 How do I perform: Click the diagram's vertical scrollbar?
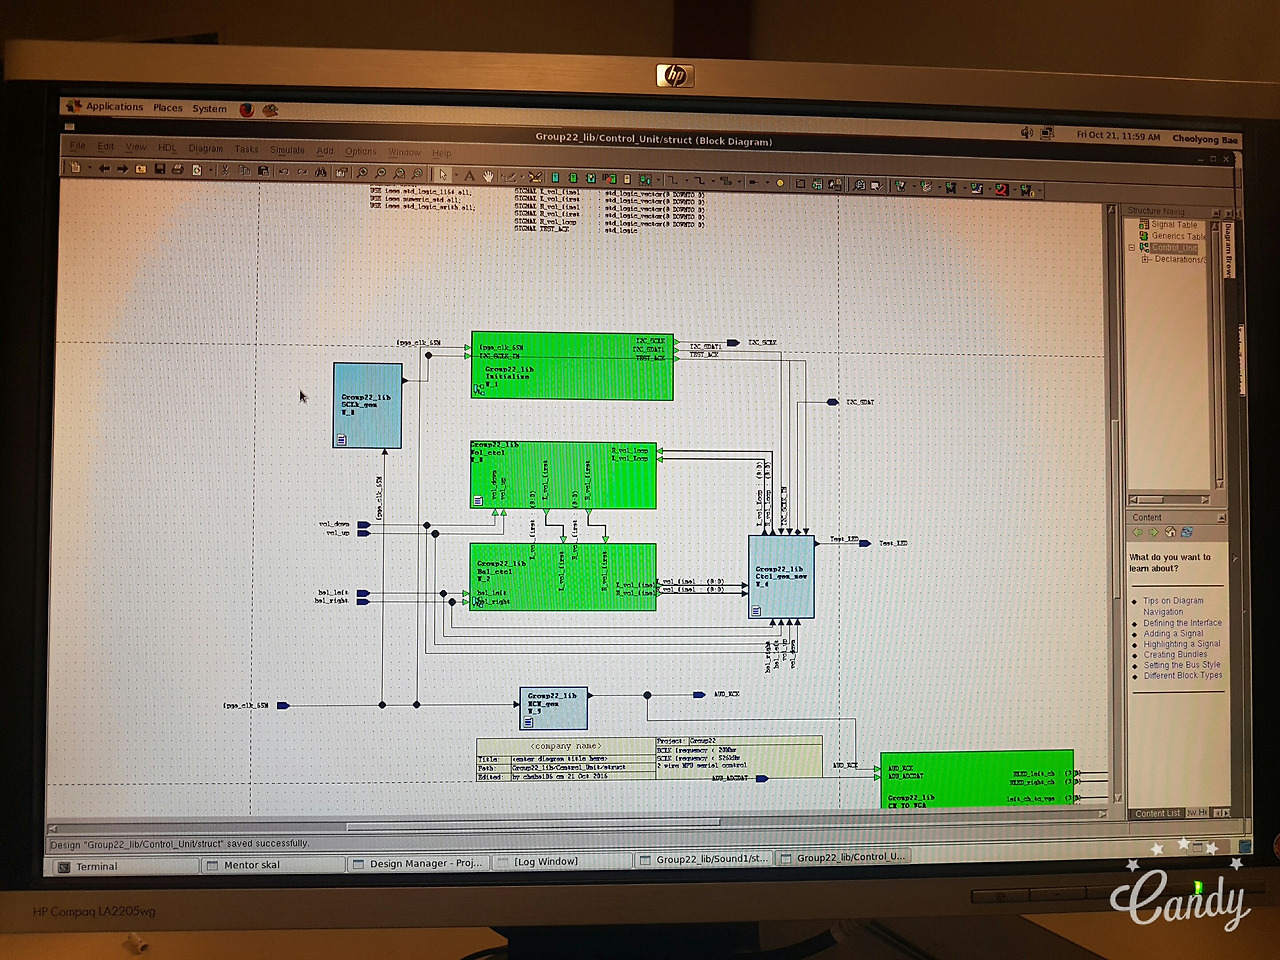pyautogui.click(x=1116, y=505)
